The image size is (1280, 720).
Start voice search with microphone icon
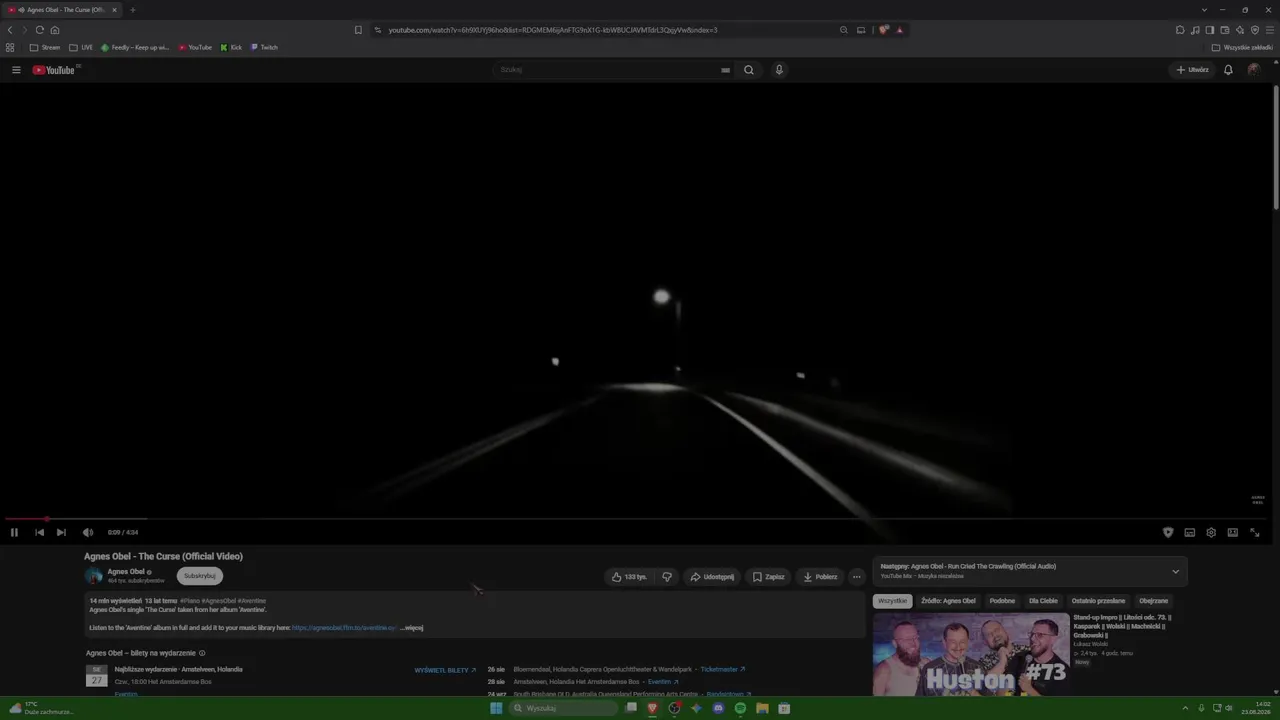tap(779, 70)
